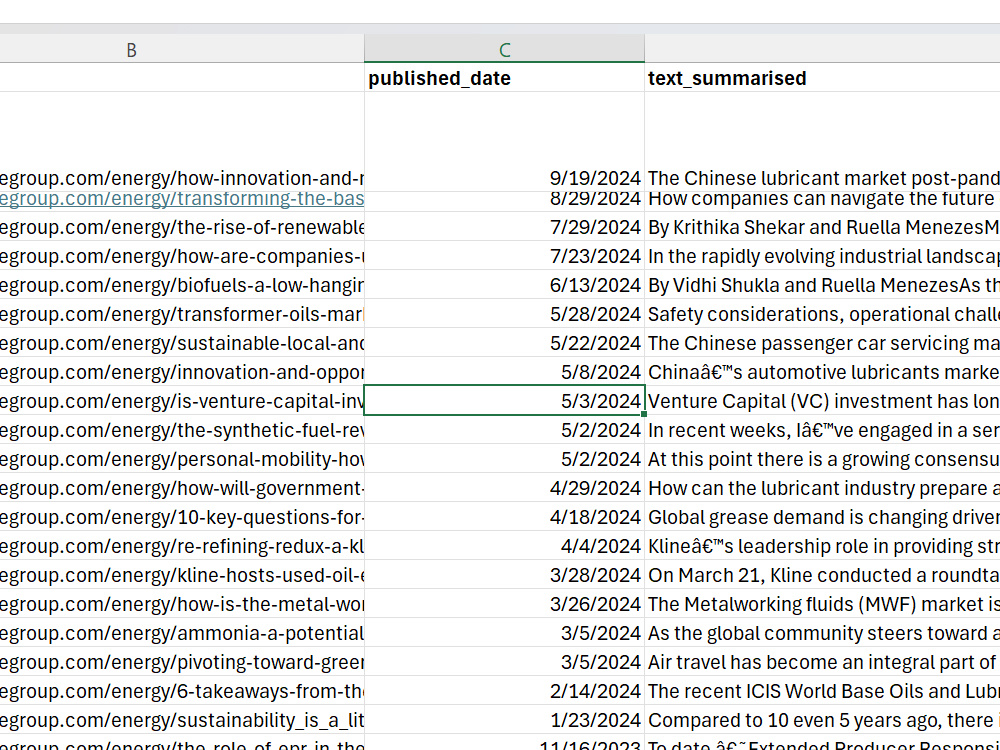Click the 10-key-questions-for URL cell
1000x750 pixels.
tap(182, 517)
